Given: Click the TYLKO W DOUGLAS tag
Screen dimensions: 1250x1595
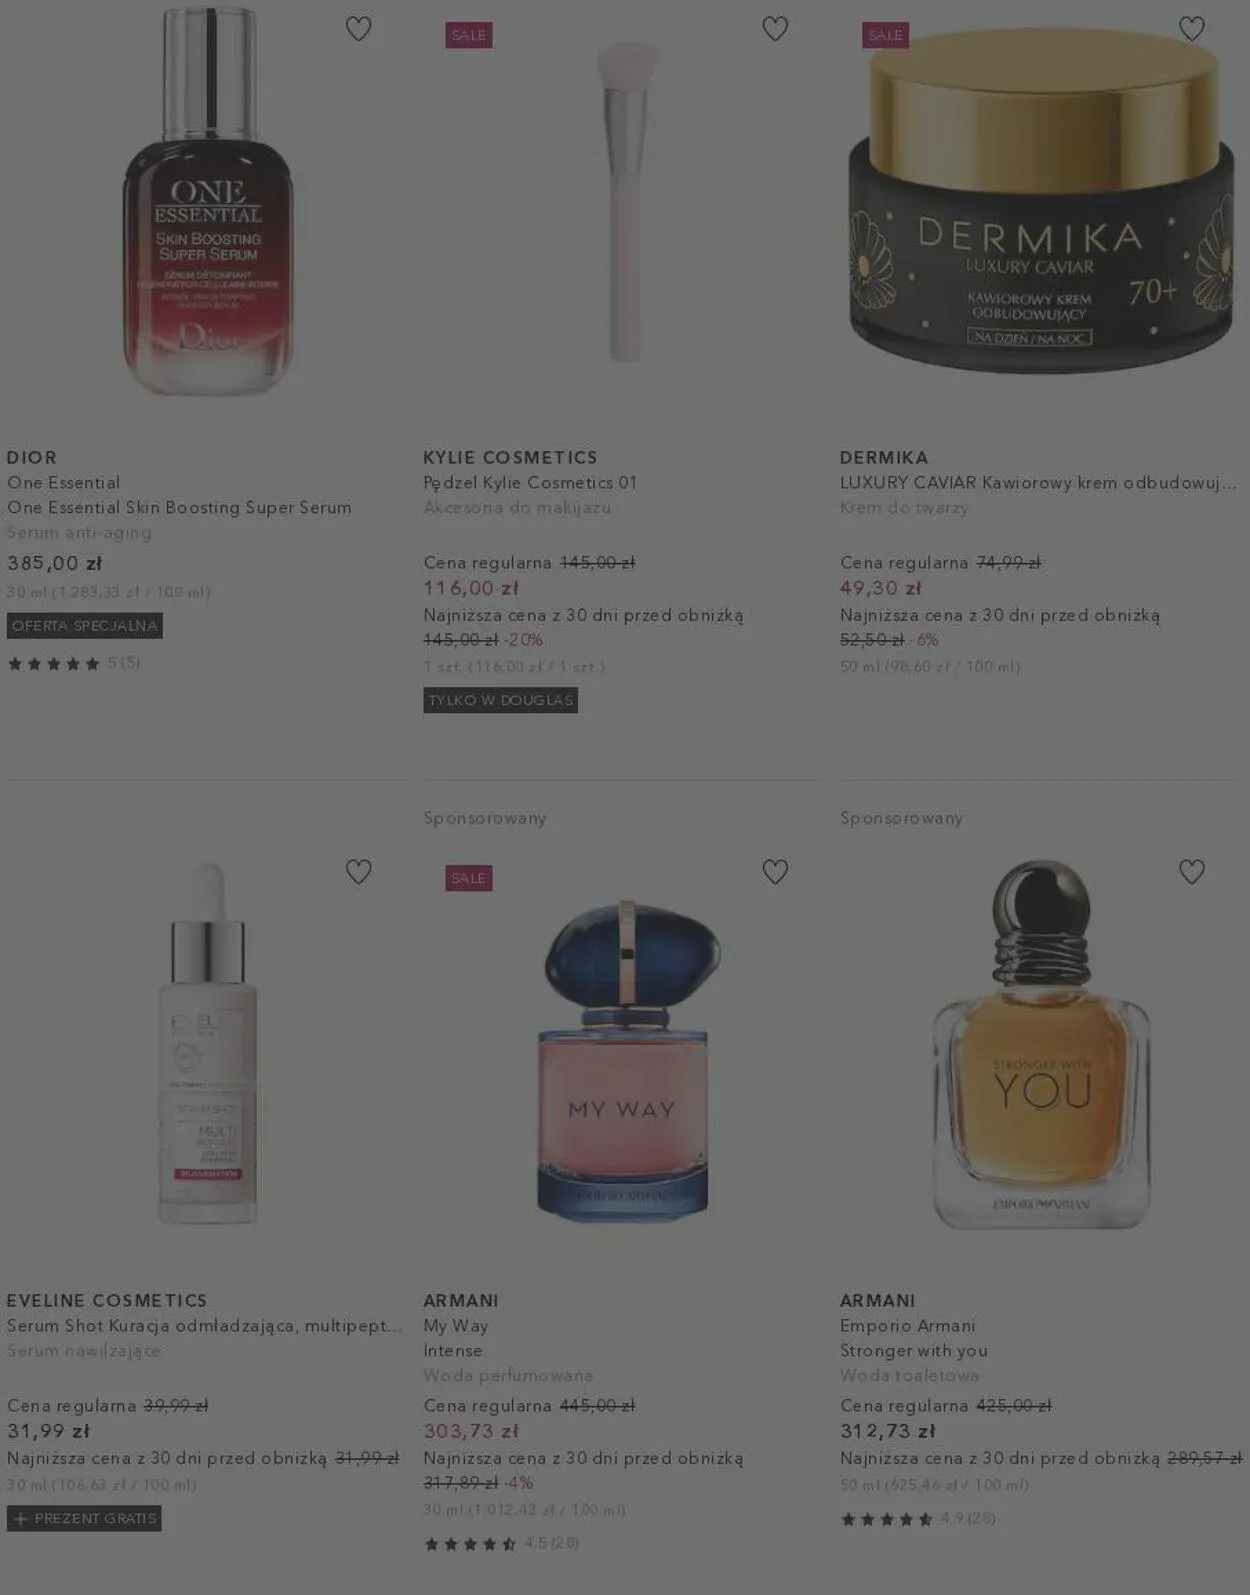Looking at the screenshot, I should tap(501, 700).
